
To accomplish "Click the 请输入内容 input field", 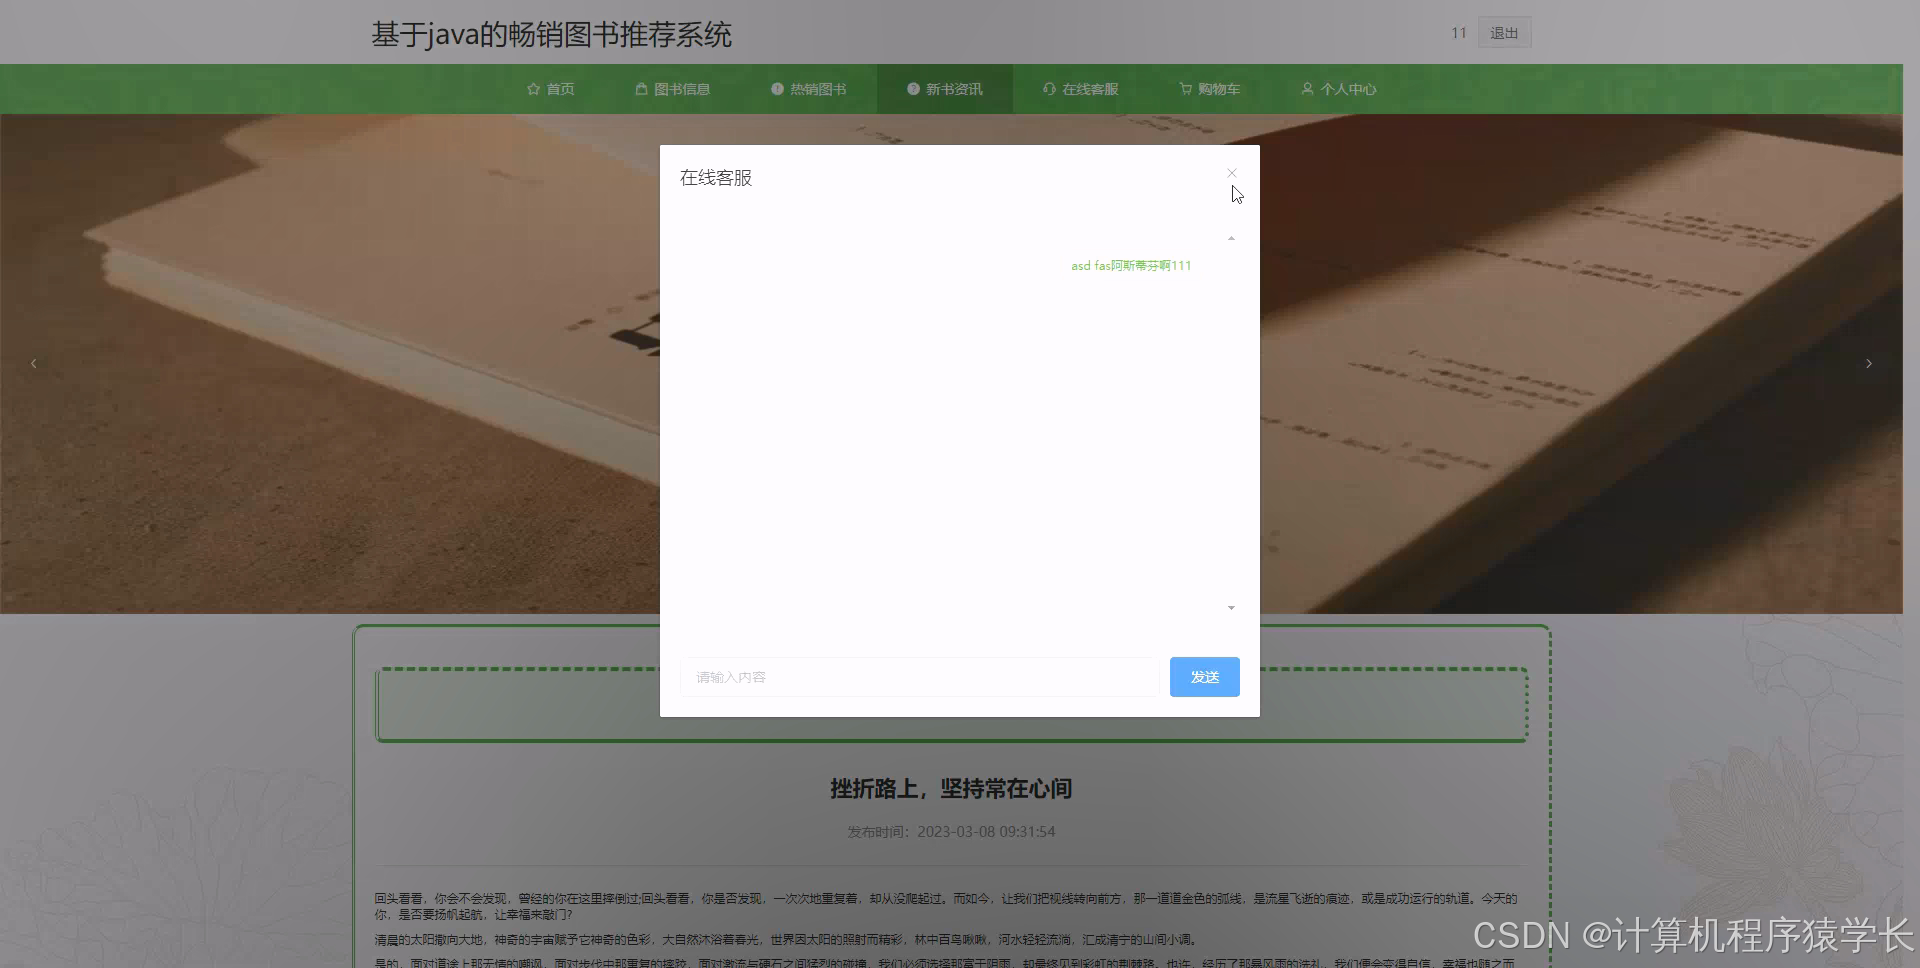I will (x=918, y=677).
